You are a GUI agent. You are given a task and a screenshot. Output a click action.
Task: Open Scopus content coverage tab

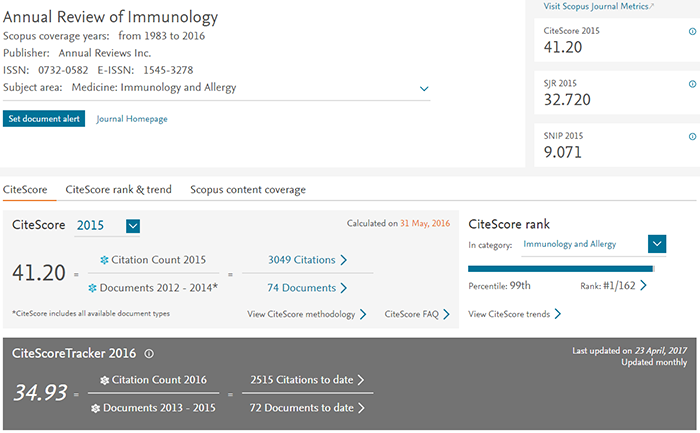pyautogui.click(x=248, y=189)
